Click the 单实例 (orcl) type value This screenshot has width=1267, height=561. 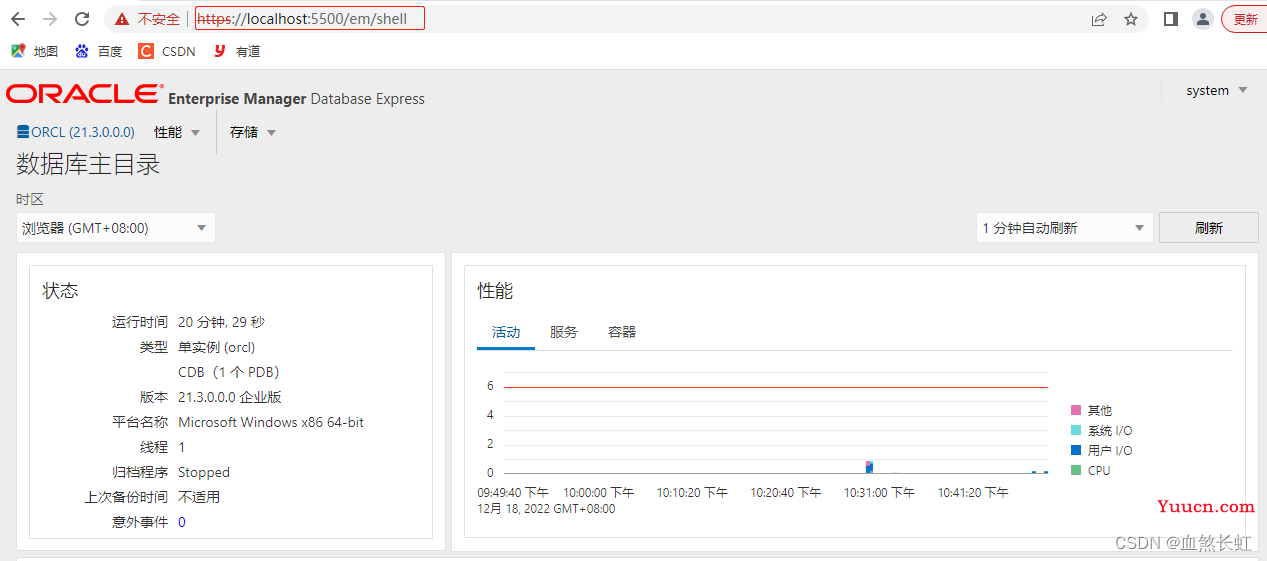tap(217, 347)
